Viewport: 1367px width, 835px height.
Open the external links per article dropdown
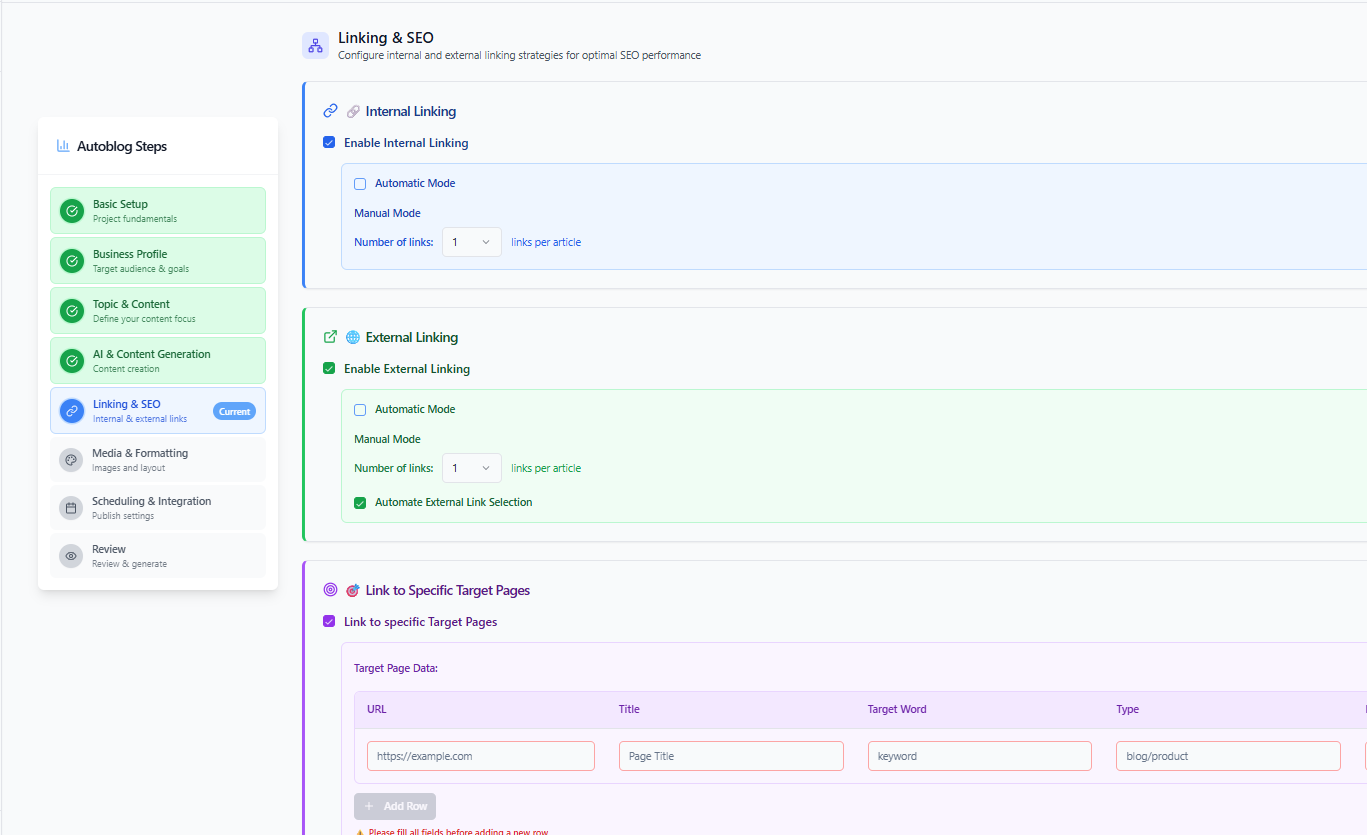coord(472,468)
